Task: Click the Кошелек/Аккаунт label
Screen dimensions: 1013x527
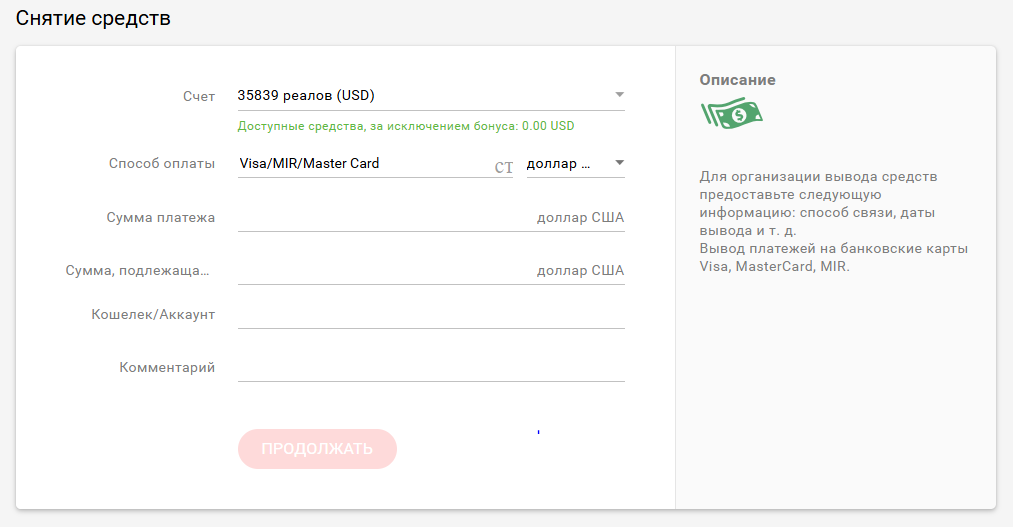Action: (x=153, y=314)
